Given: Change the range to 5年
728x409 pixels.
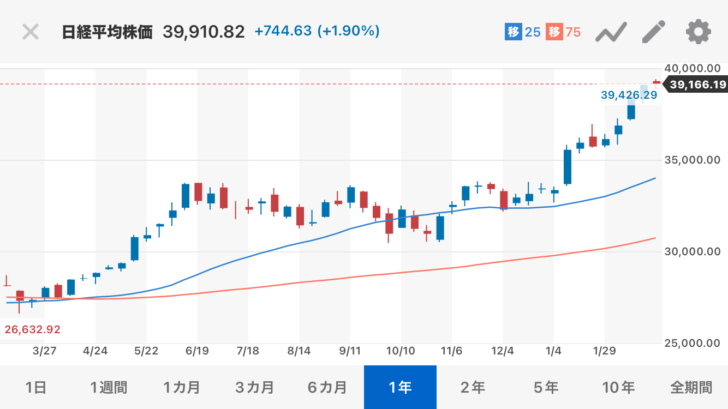Looking at the screenshot, I should [x=546, y=387].
